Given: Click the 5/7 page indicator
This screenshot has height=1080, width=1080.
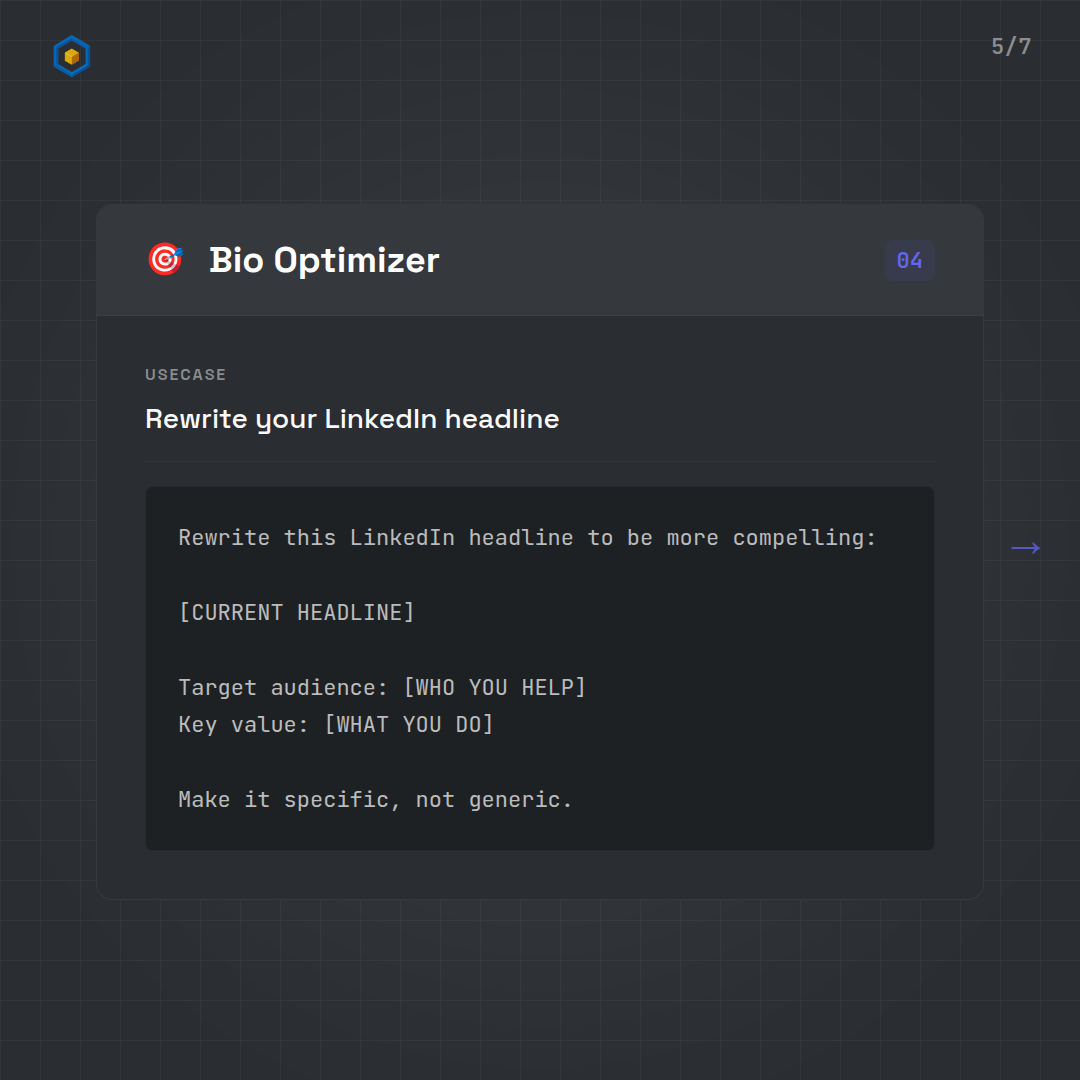Looking at the screenshot, I should pyautogui.click(x=1011, y=47).
